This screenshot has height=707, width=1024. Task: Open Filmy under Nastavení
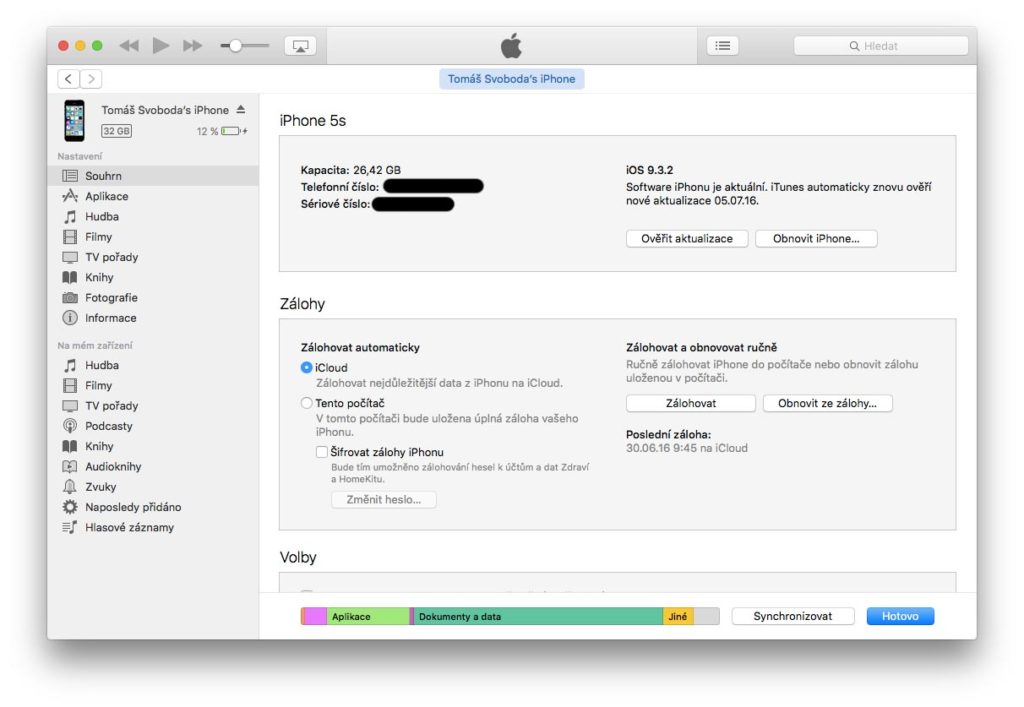coord(153,236)
